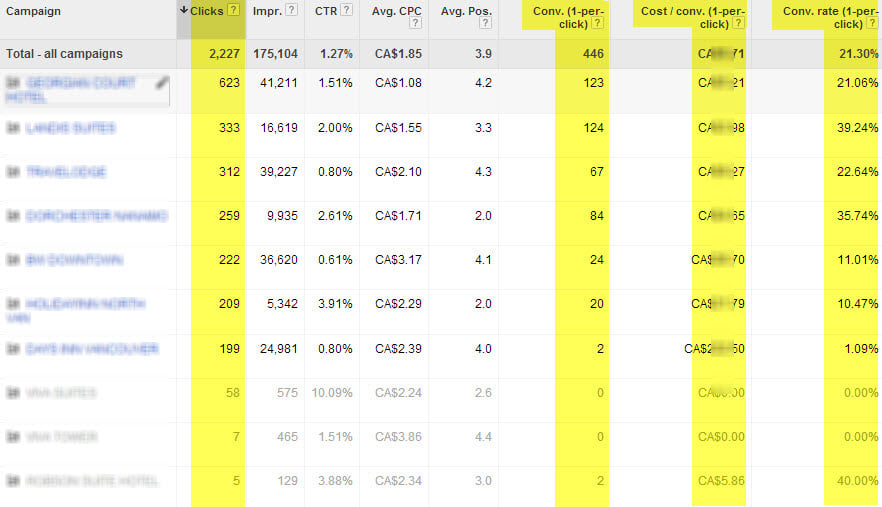Open the Dorchester Nanaimo campaign link
The height and width of the screenshot is (507, 882).
(x=96, y=216)
